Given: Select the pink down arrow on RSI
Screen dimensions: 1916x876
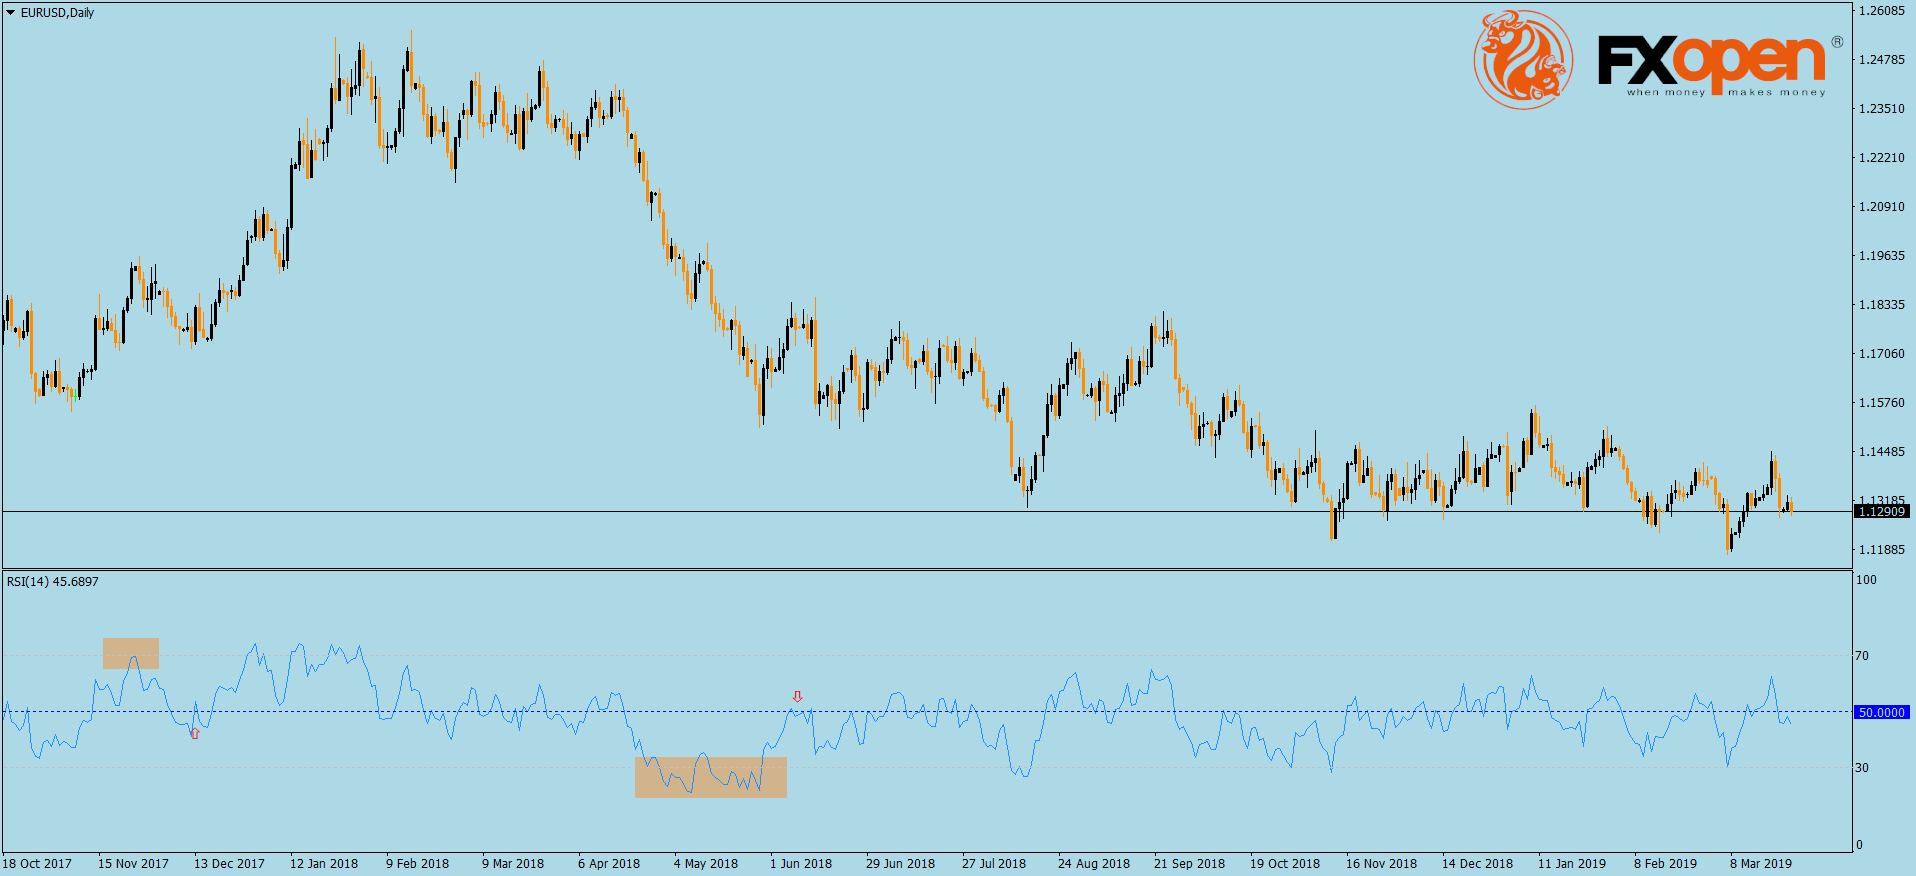Looking at the screenshot, I should (x=797, y=696).
